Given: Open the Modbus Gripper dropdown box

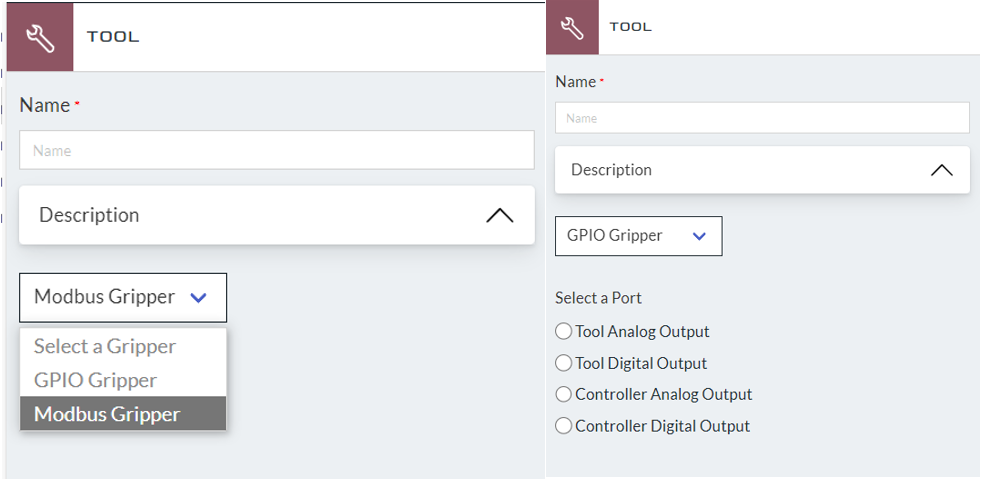Looking at the screenshot, I should pyautogui.click(x=123, y=297).
